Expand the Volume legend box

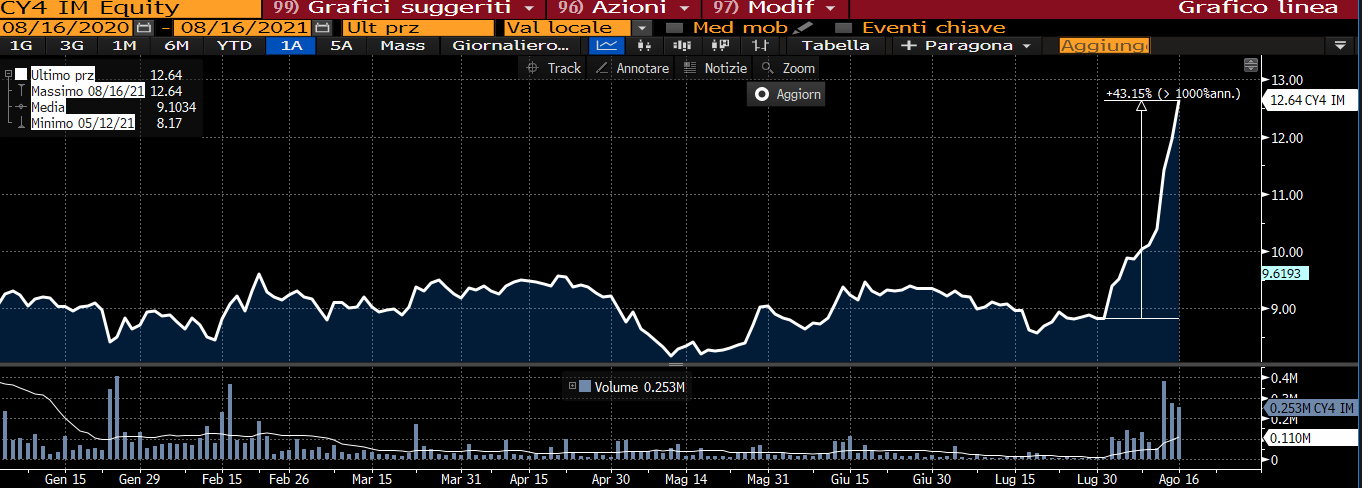tap(572, 386)
